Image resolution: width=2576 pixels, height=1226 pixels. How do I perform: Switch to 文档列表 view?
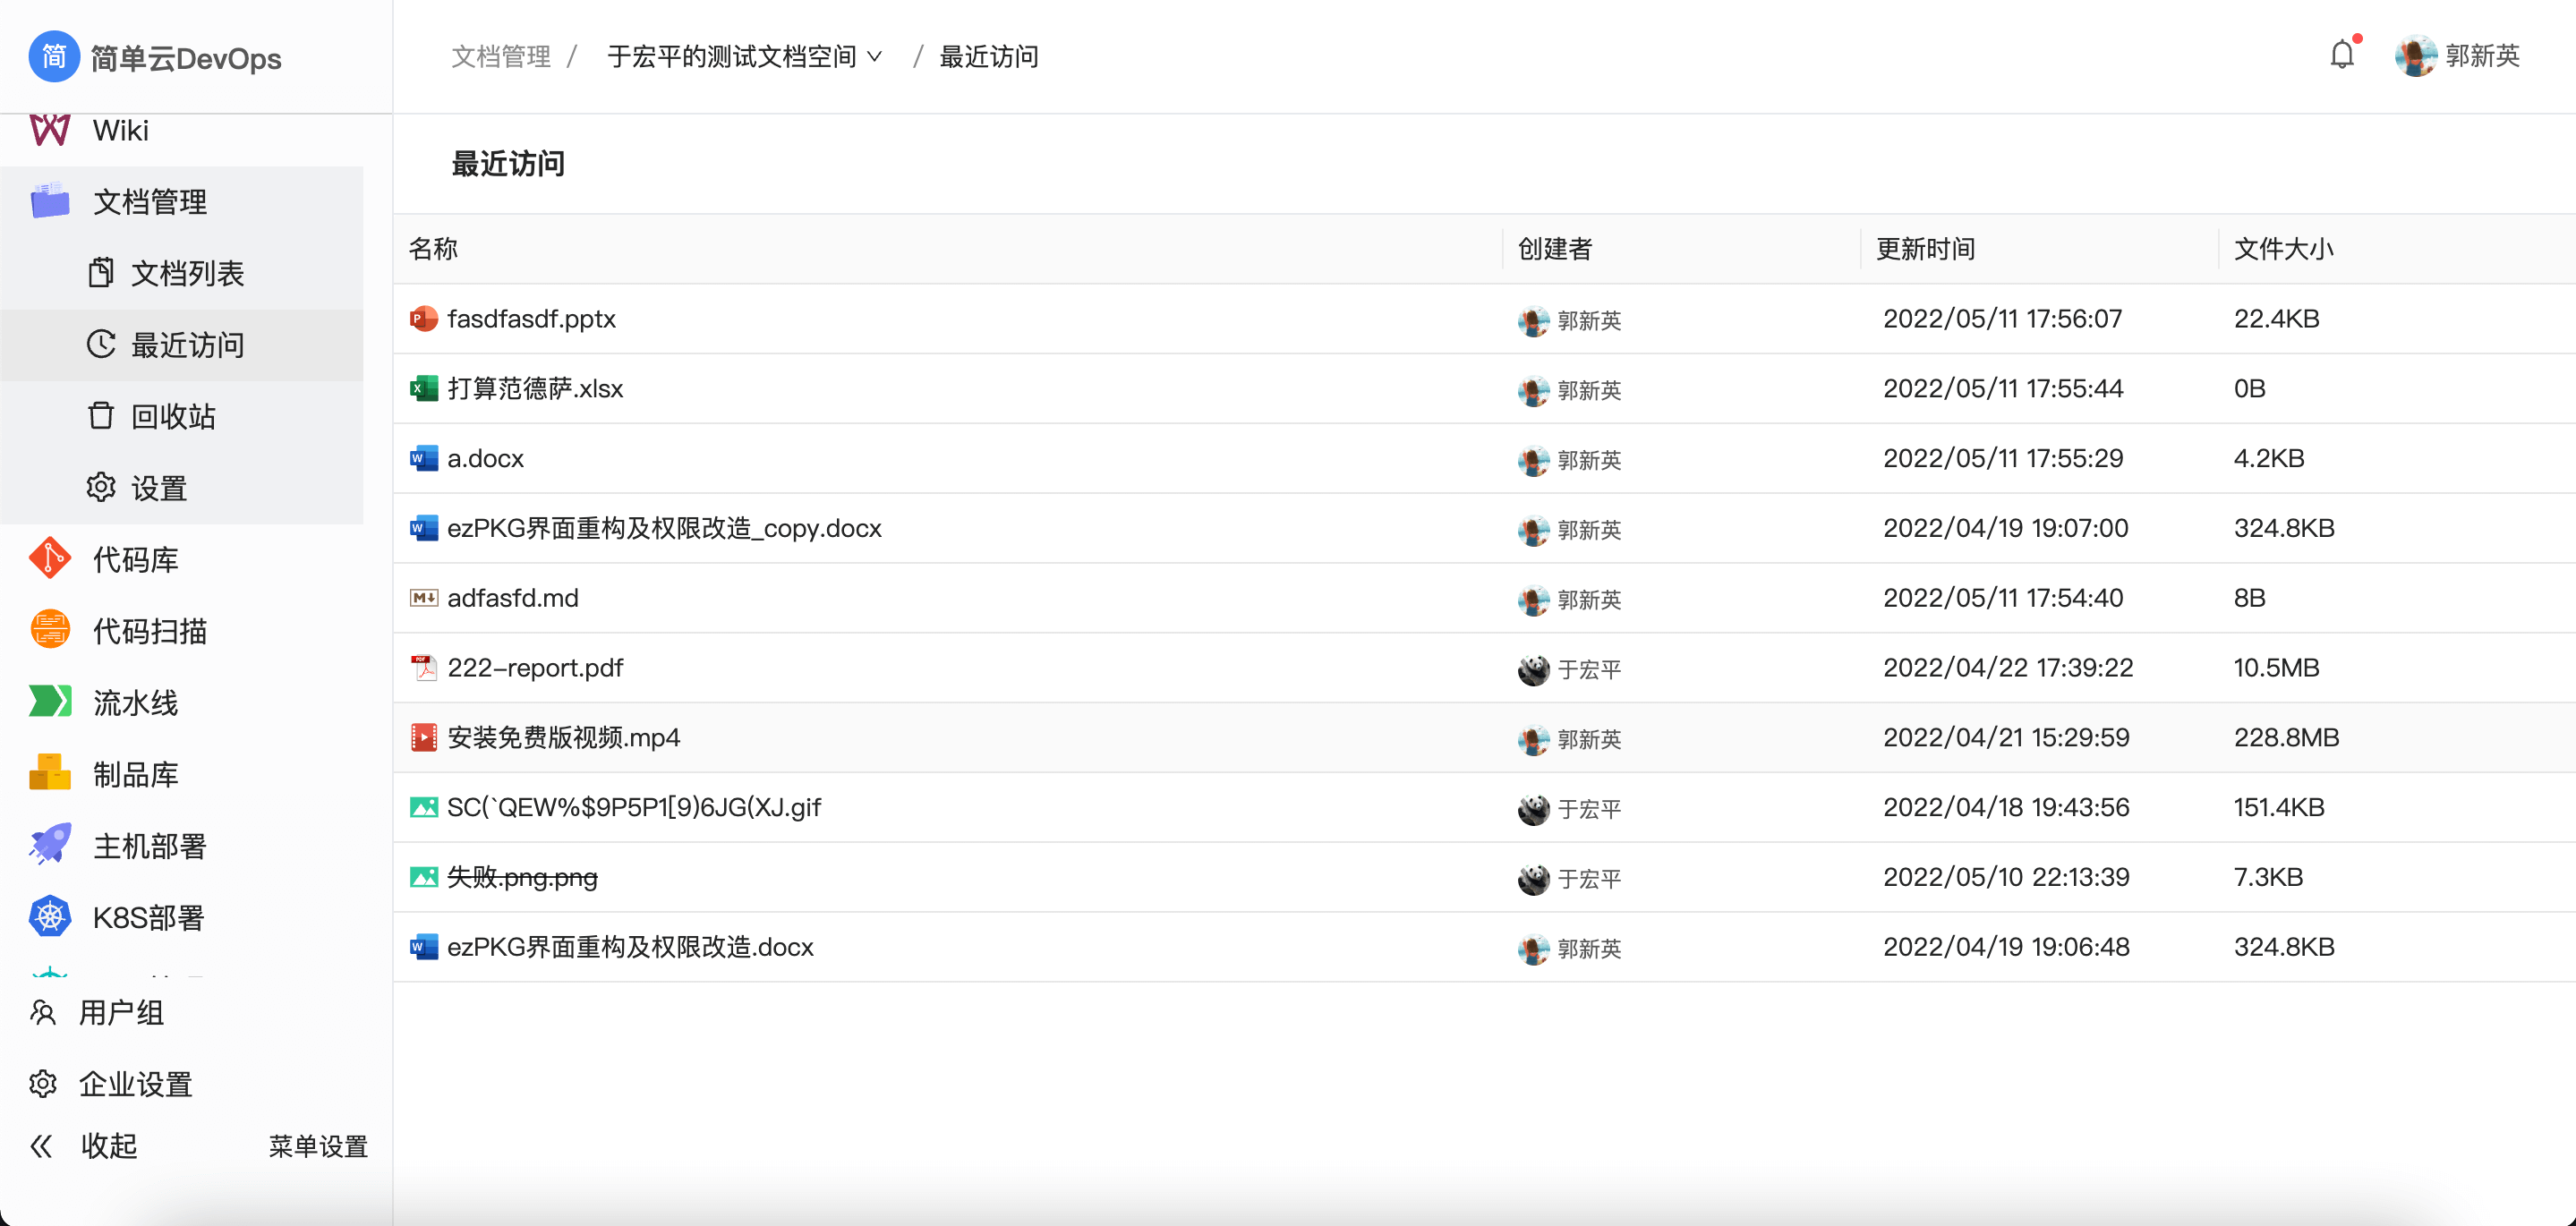coord(188,272)
